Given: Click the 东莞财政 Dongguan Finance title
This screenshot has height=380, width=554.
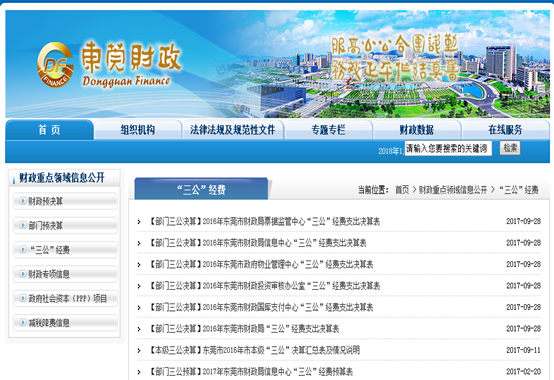Looking at the screenshot, I should (131, 64).
